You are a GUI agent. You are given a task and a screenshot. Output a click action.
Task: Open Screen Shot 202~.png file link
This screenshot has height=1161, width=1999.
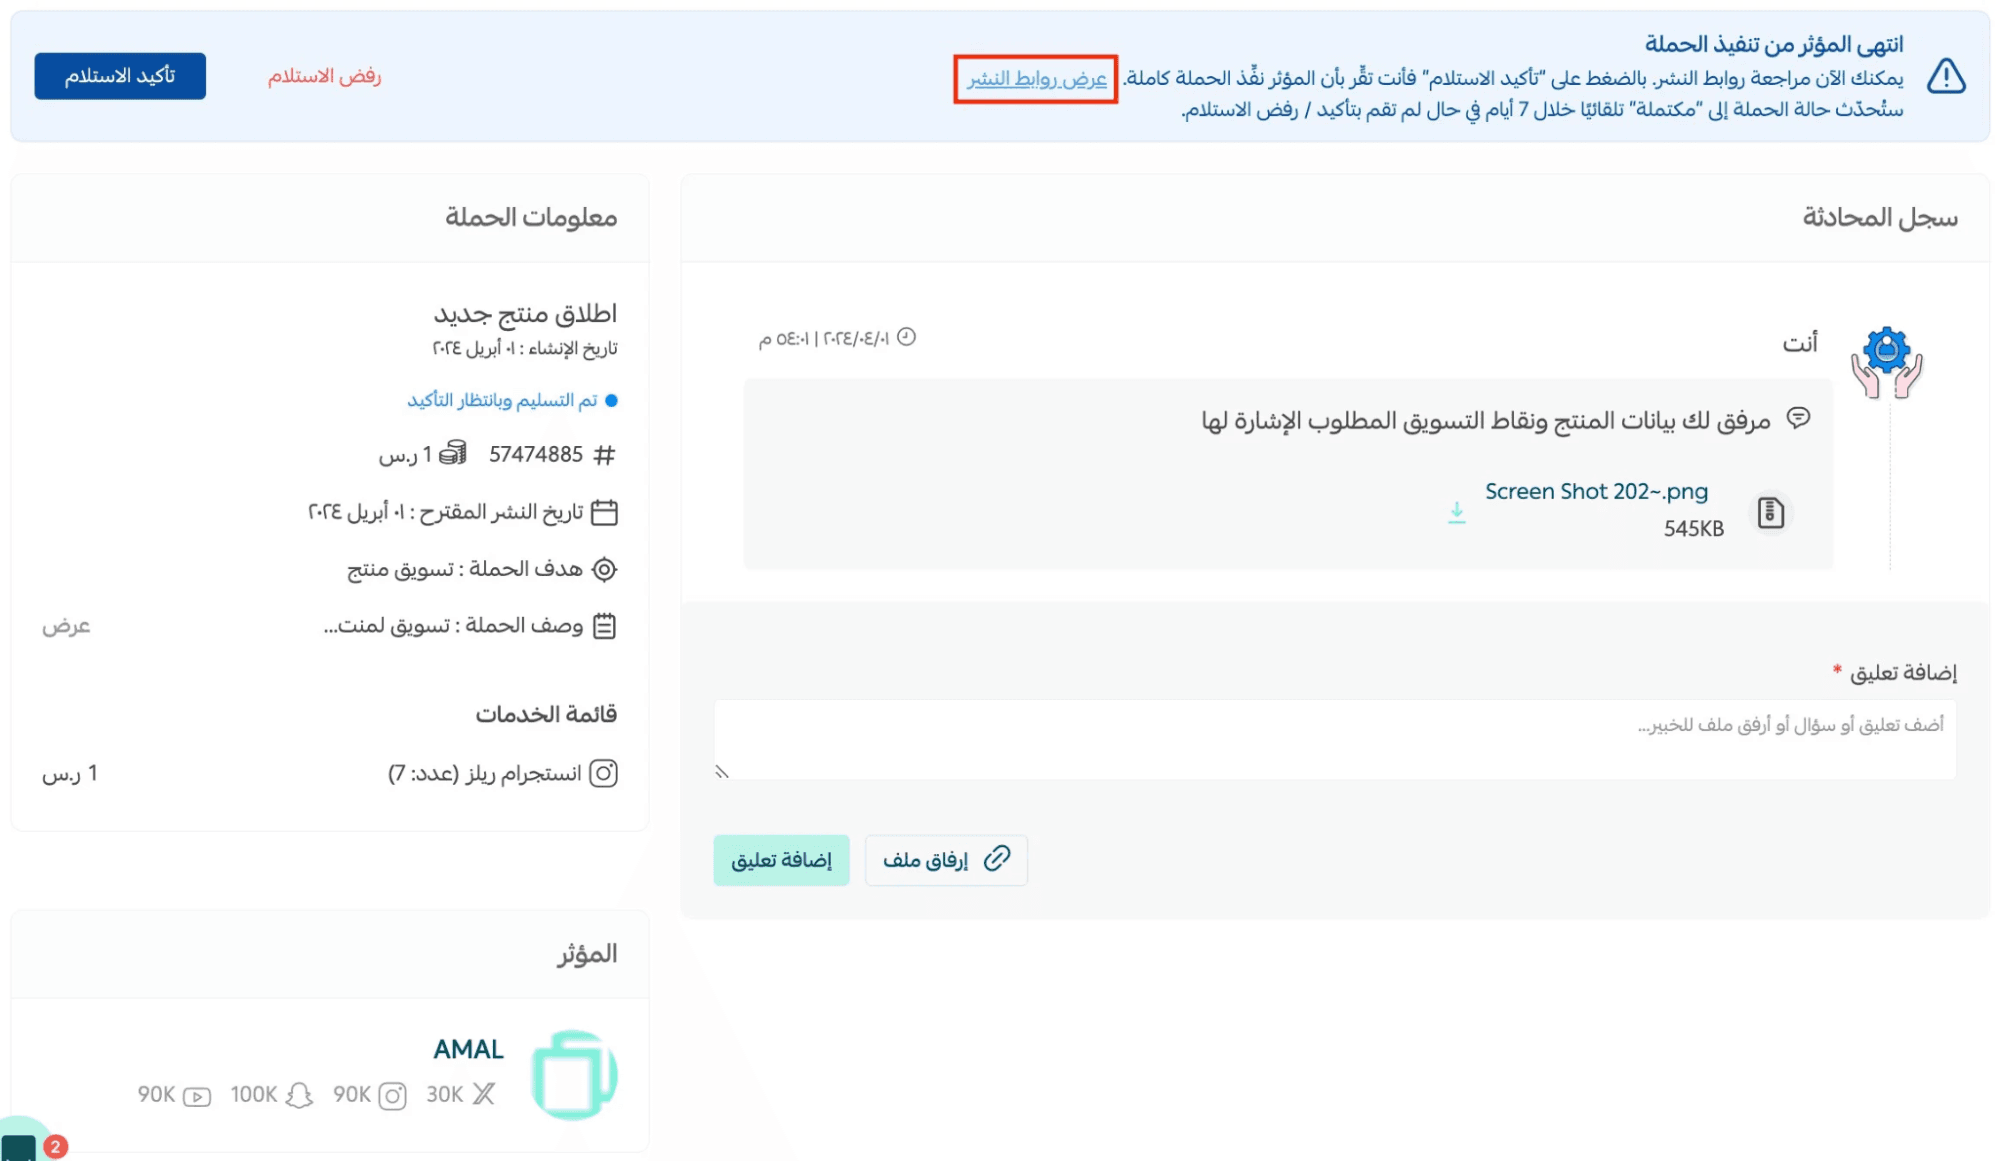tap(1595, 491)
